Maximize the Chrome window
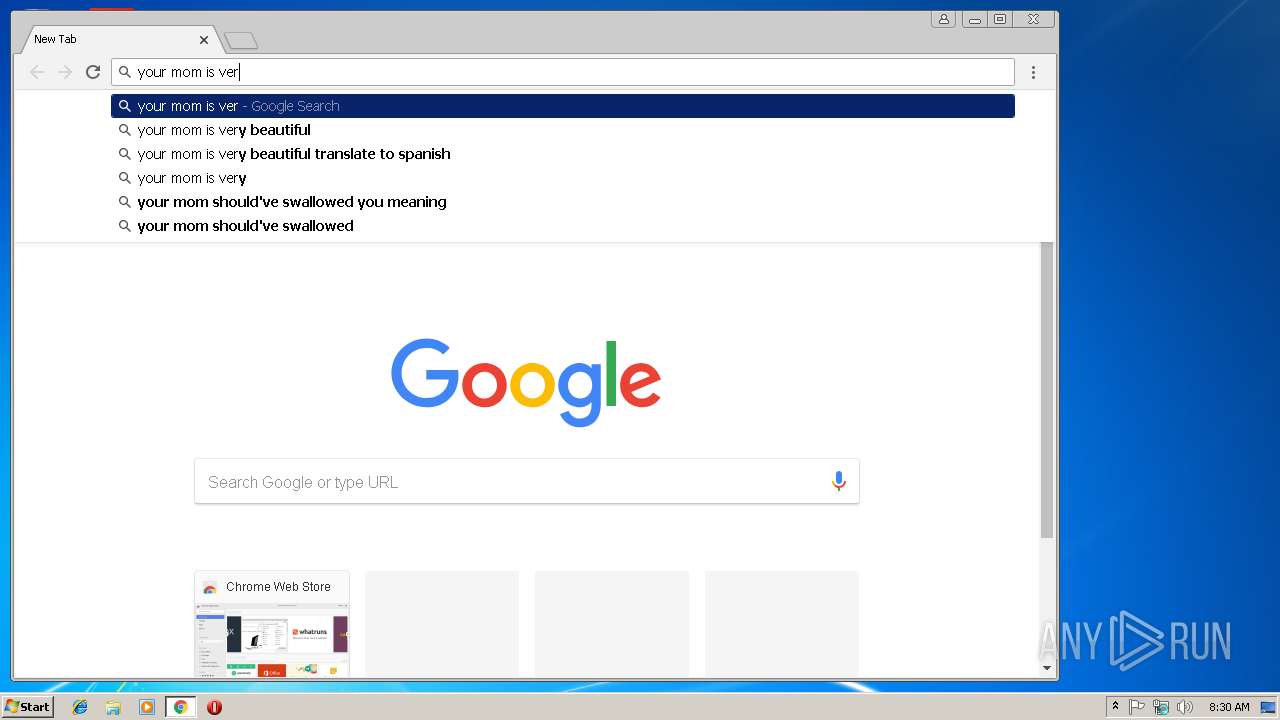This screenshot has height=720, width=1280. (x=1000, y=19)
